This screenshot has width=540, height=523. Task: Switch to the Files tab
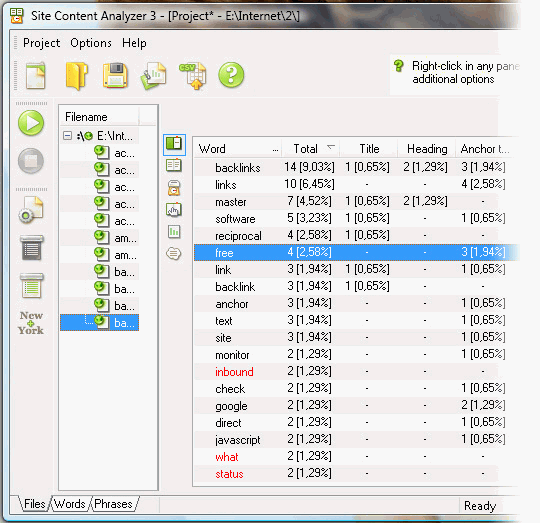pyautogui.click(x=34, y=504)
